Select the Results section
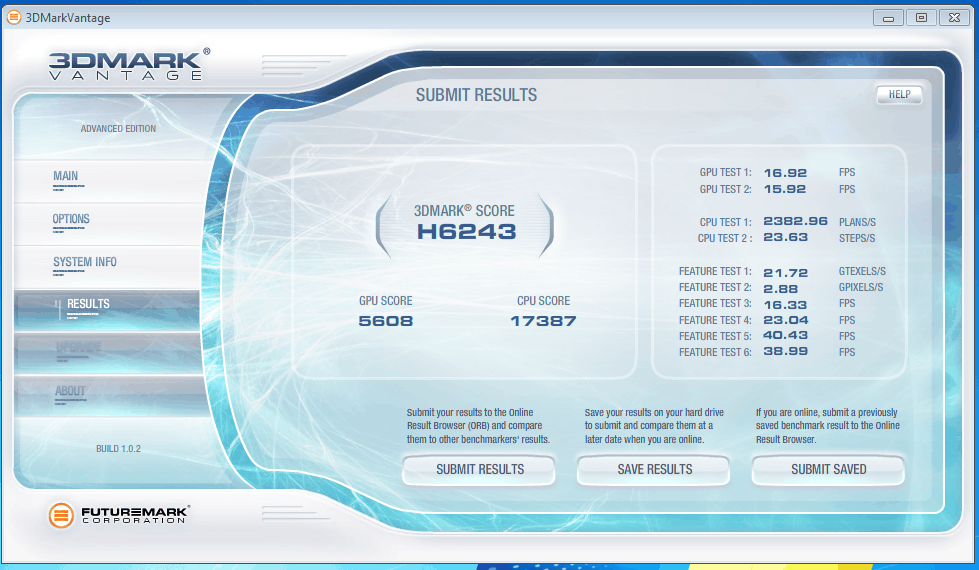The height and width of the screenshot is (570, 979). (107, 309)
